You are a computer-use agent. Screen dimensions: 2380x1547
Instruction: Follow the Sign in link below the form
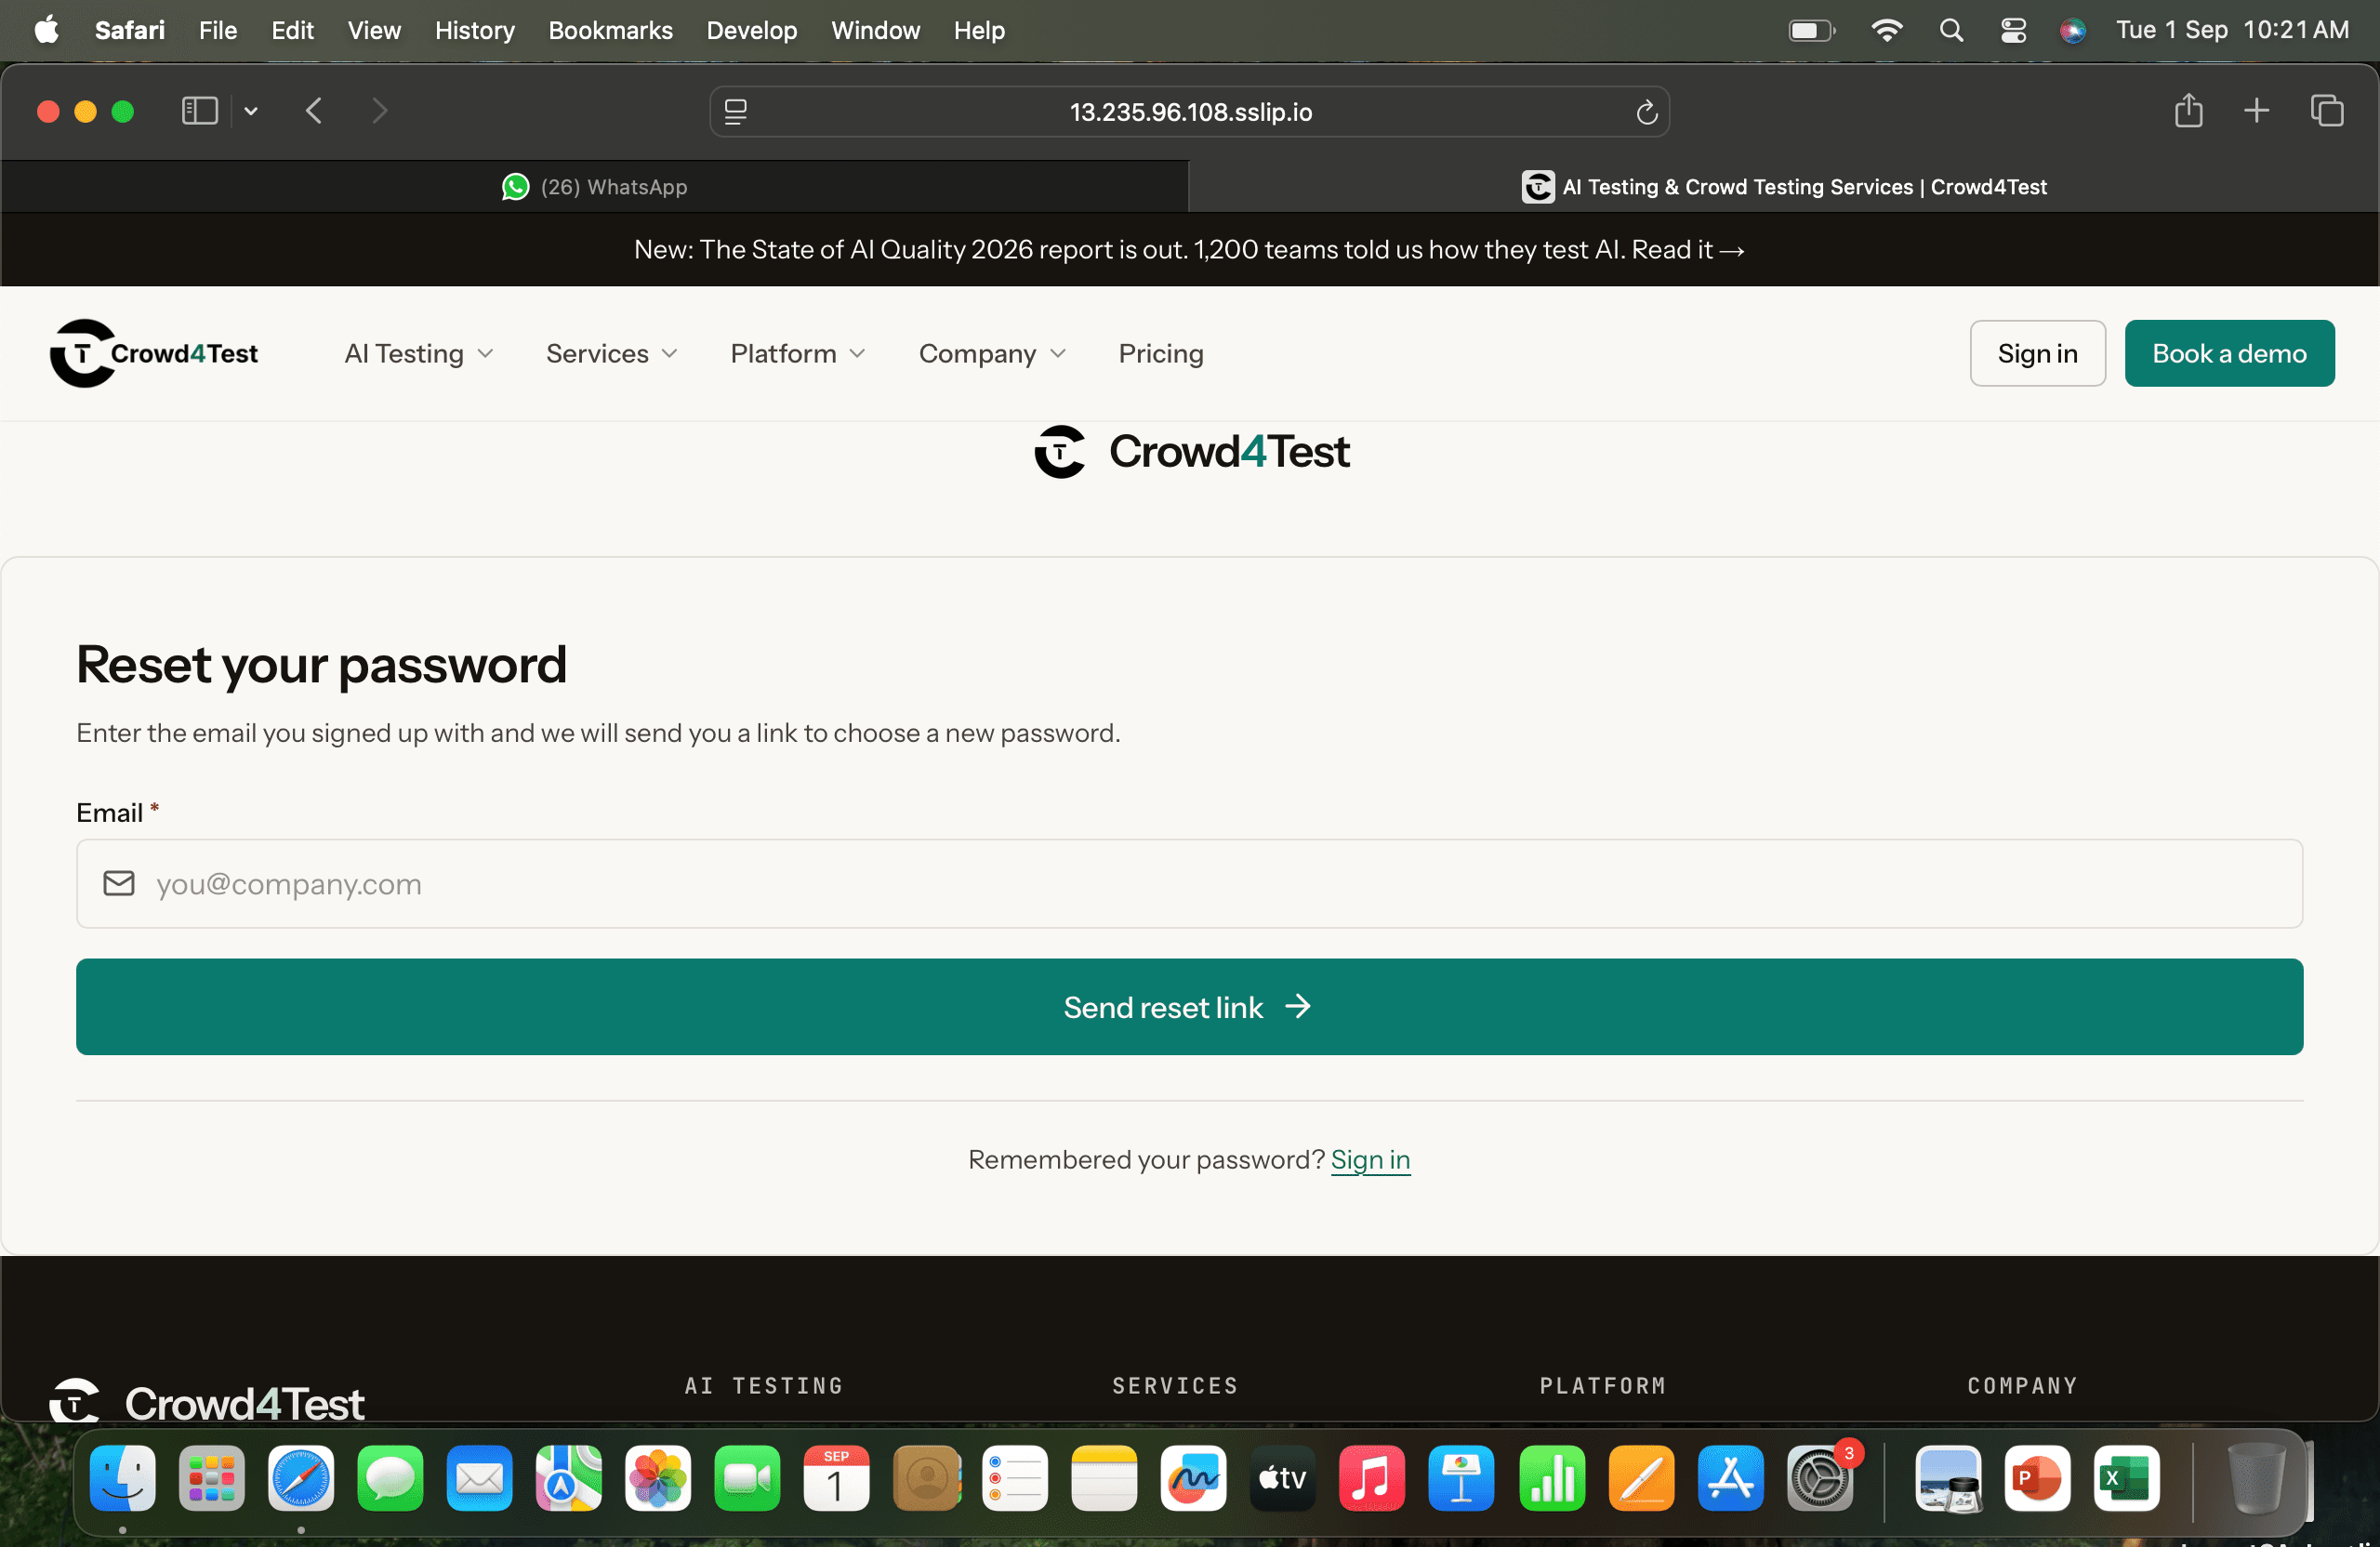pos(1370,1160)
